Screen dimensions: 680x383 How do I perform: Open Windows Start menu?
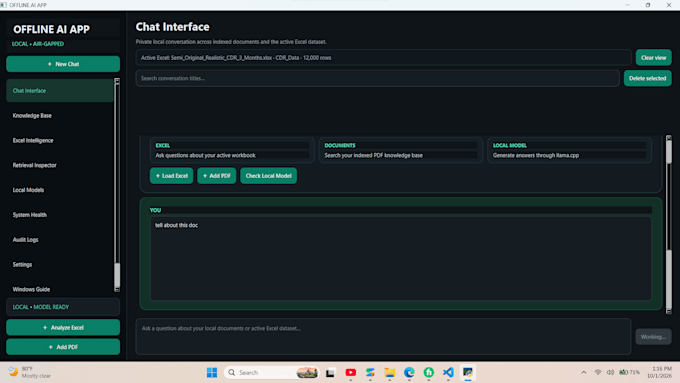pyautogui.click(x=212, y=372)
